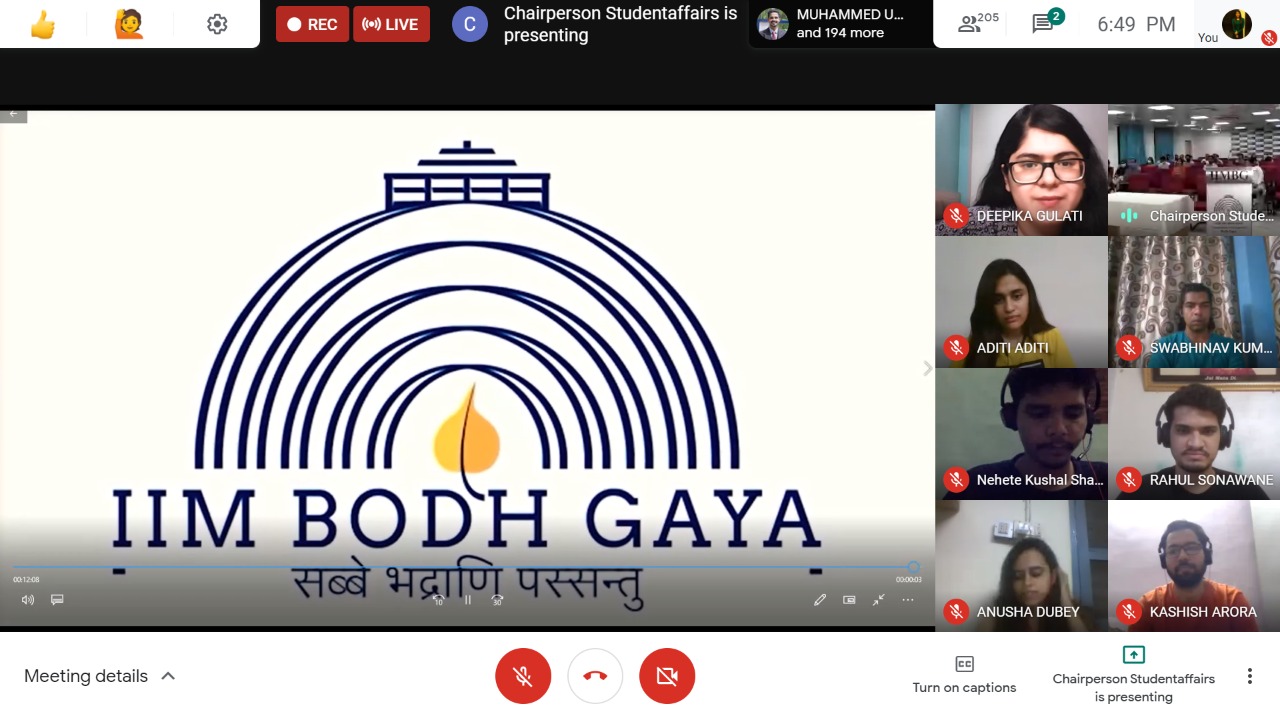Toggle the camera off button
The height and width of the screenshot is (720, 1280).
(x=667, y=676)
